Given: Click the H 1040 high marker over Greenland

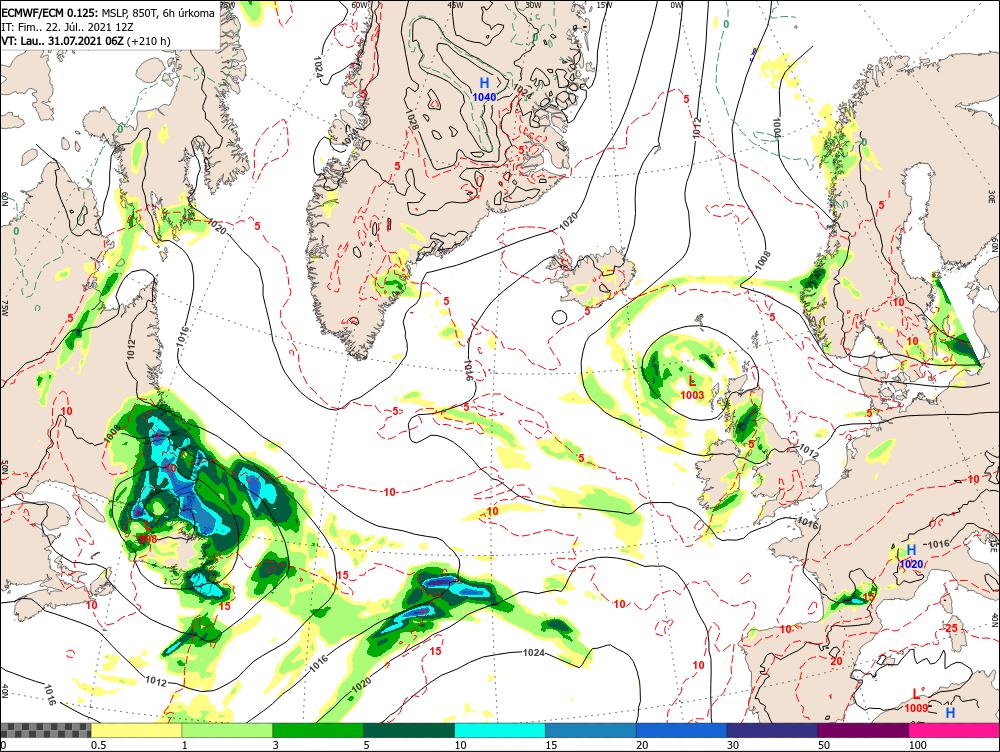Looking at the screenshot, I should coord(484,89).
